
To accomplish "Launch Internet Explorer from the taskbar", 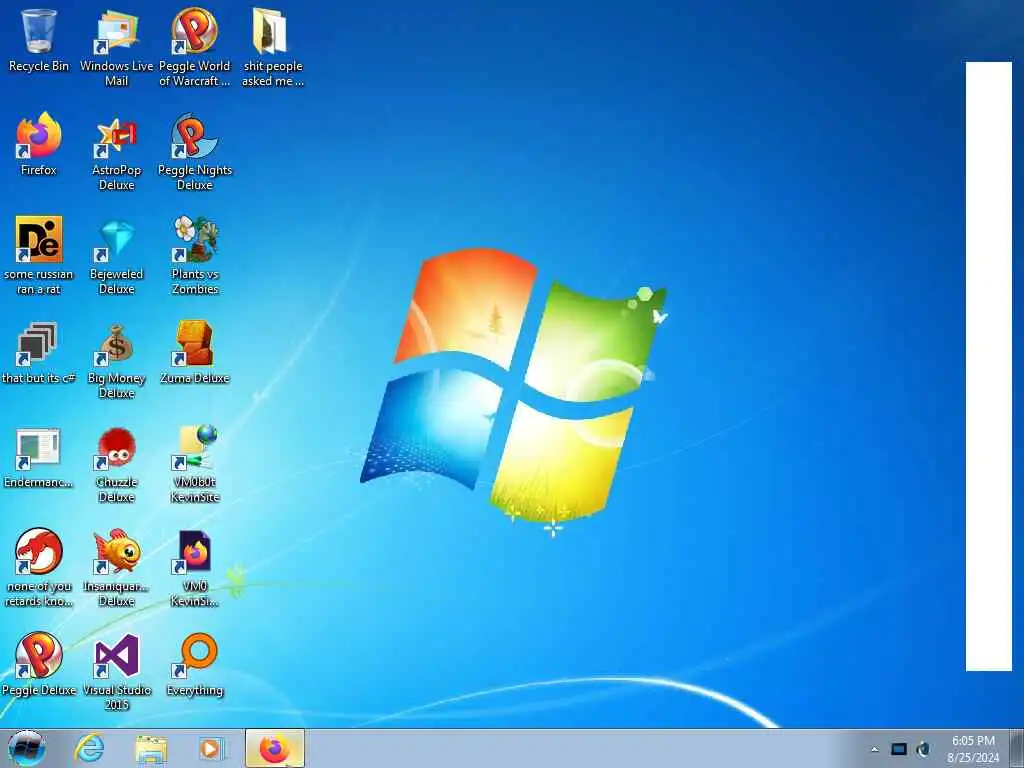I will click(x=89, y=748).
